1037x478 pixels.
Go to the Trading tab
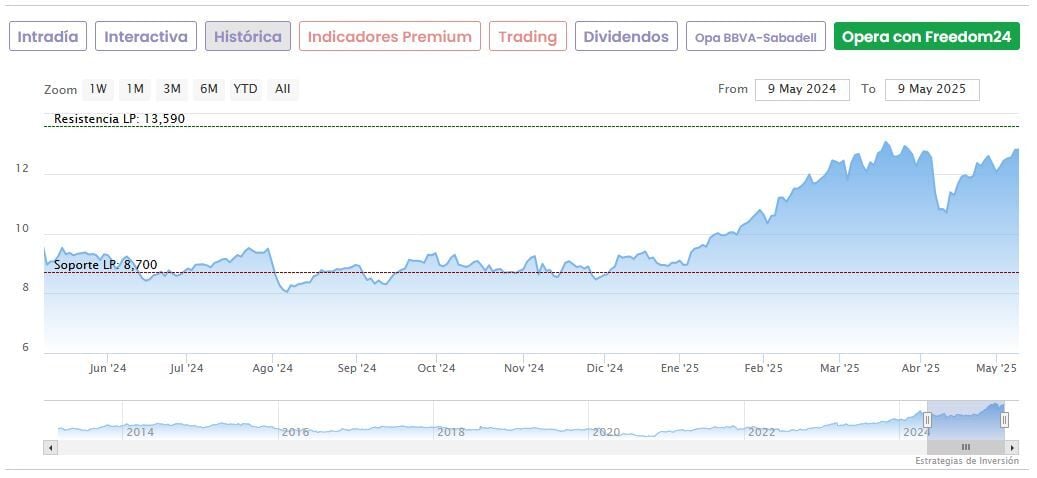click(x=527, y=37)
